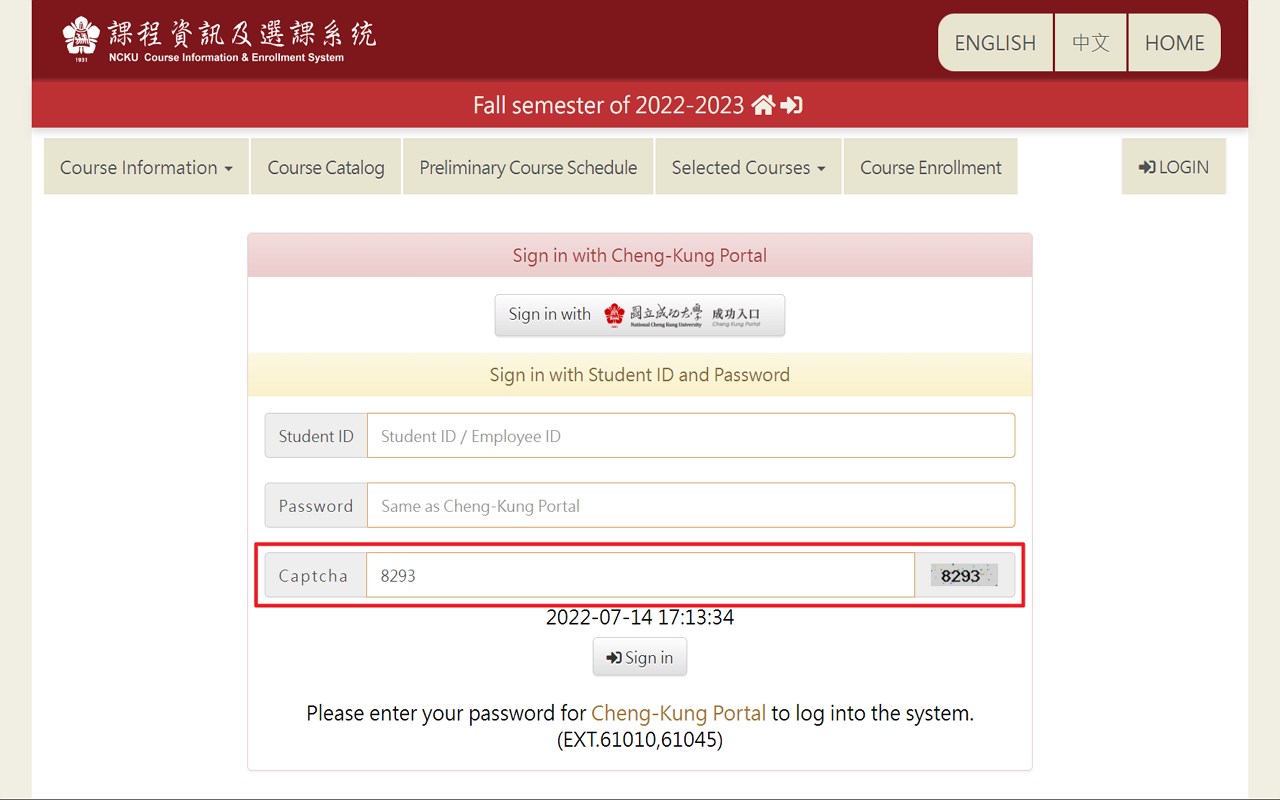Screen dimensions: 1280x800
Task: Click the NCKU emblem on the Cheng-Kung Portal button
Action: click(x=614, y=315)
